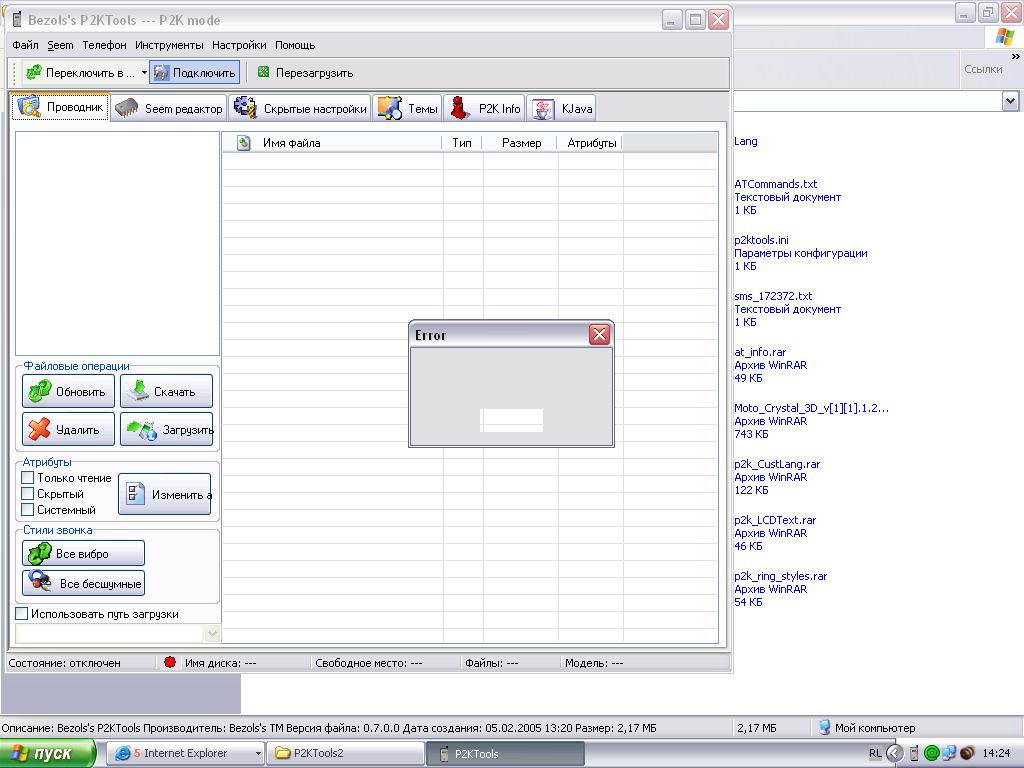Click the Подключить connect button
The height and width of the screenshot is (768, 1024).
[195, 72]
